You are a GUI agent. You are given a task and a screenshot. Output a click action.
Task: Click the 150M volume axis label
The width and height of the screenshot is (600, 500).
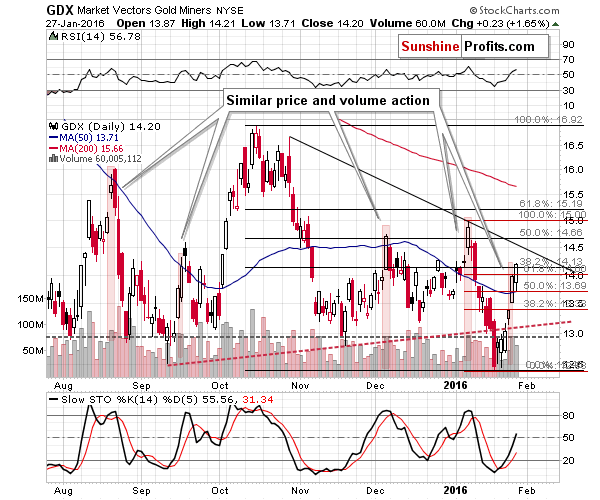[30, 298]
